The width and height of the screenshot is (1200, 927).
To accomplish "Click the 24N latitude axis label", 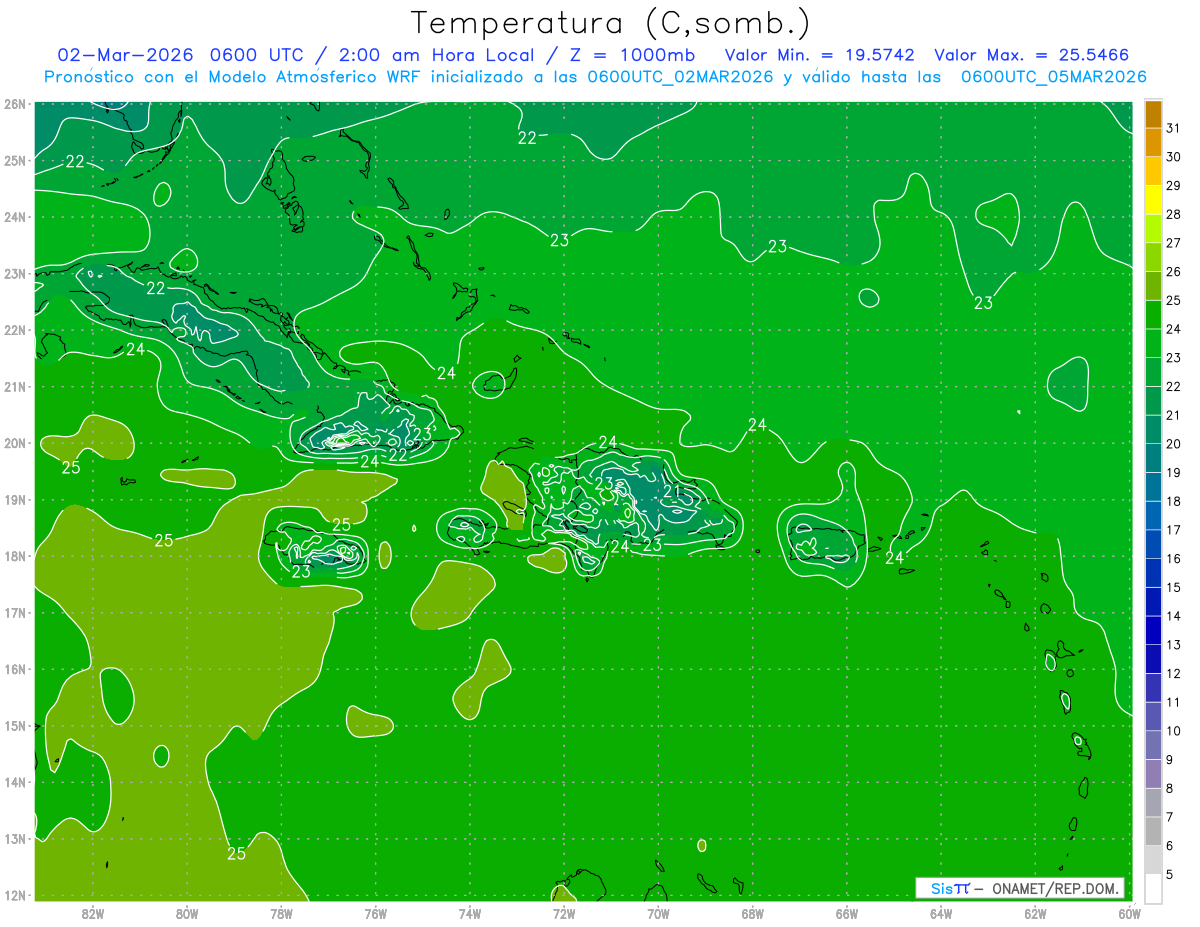I will pos(14,217).
